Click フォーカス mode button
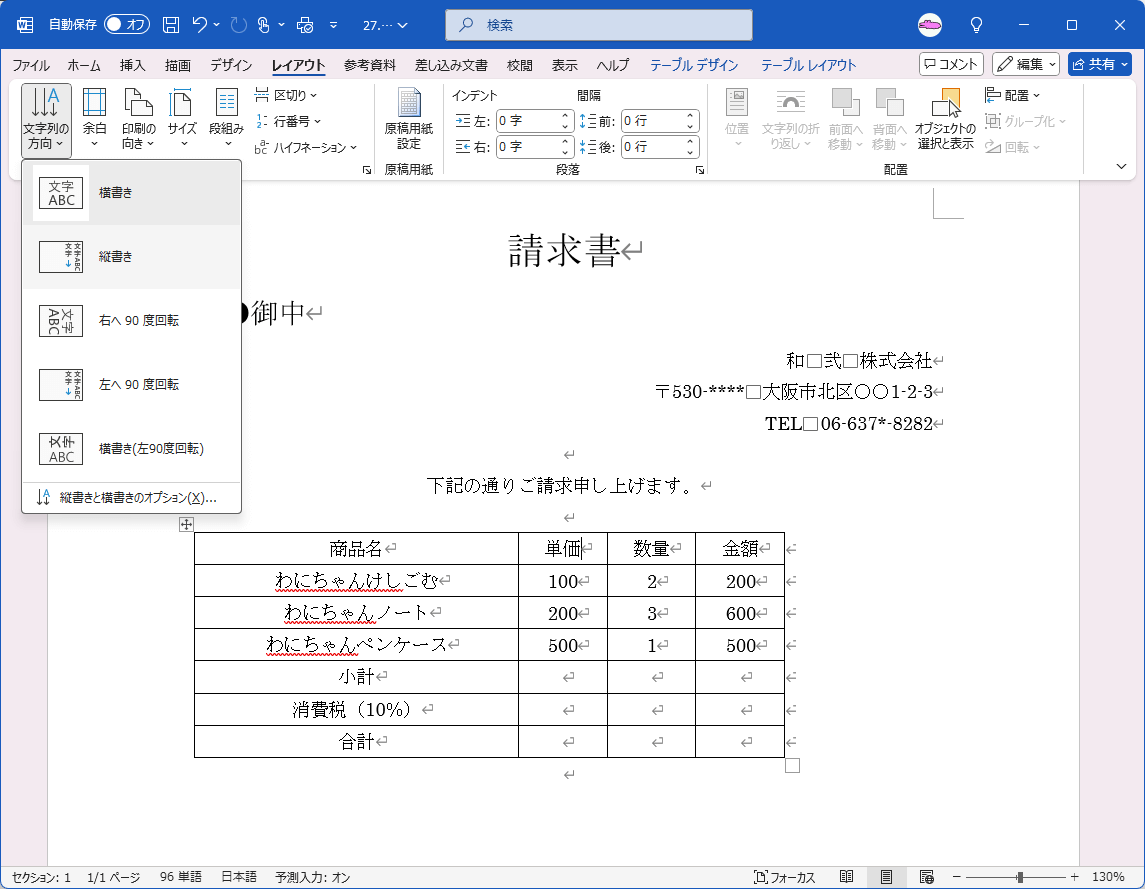This screenshot has height=889, width=1145. click(784, 877)
